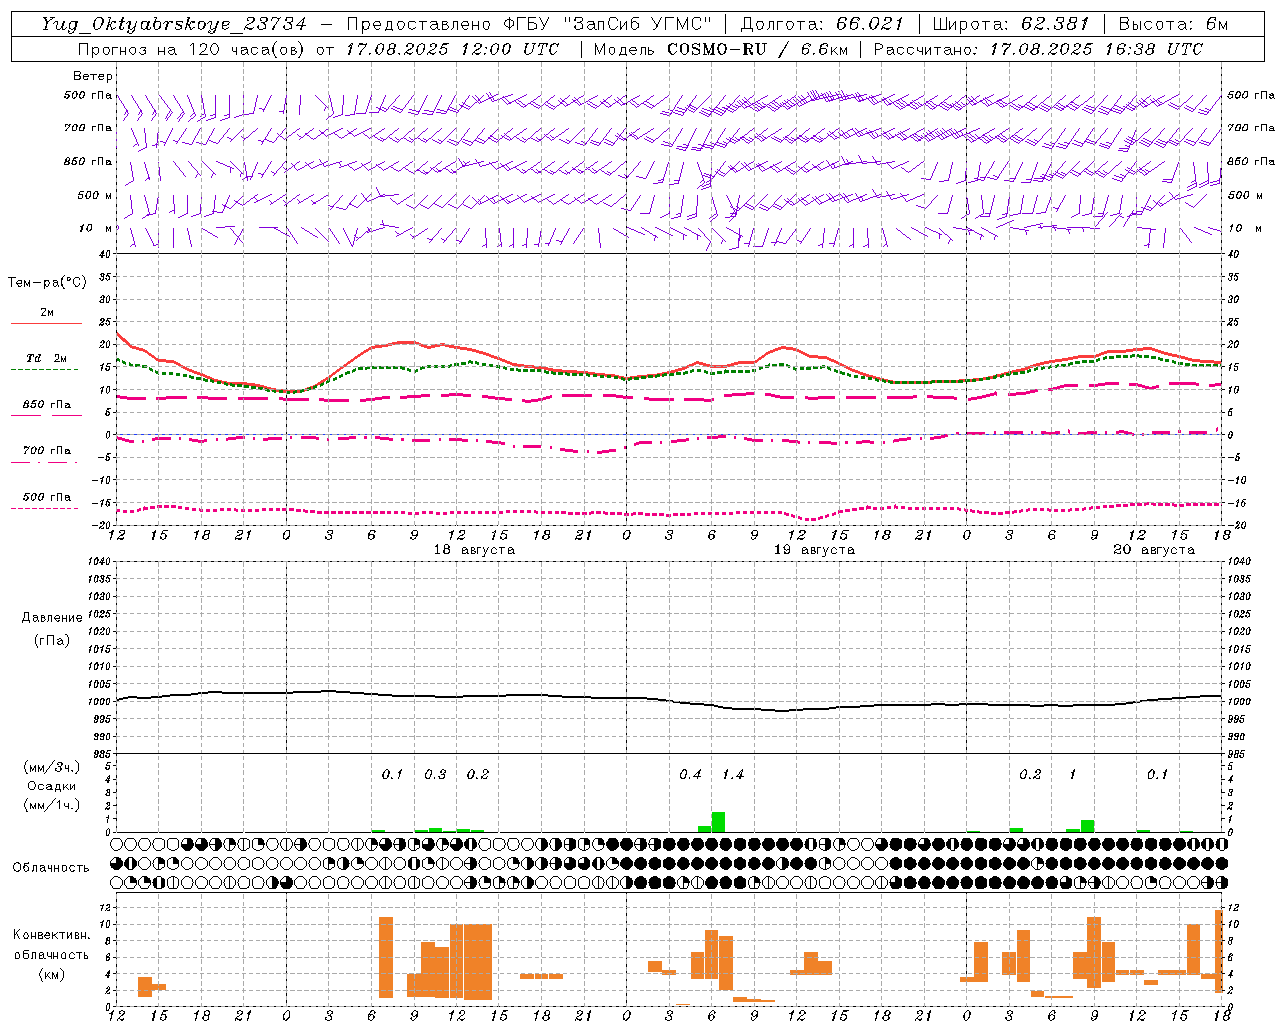Click the (мм/3ч.) unit label
1280x1024 pixels.
click(x=52, y=767)
